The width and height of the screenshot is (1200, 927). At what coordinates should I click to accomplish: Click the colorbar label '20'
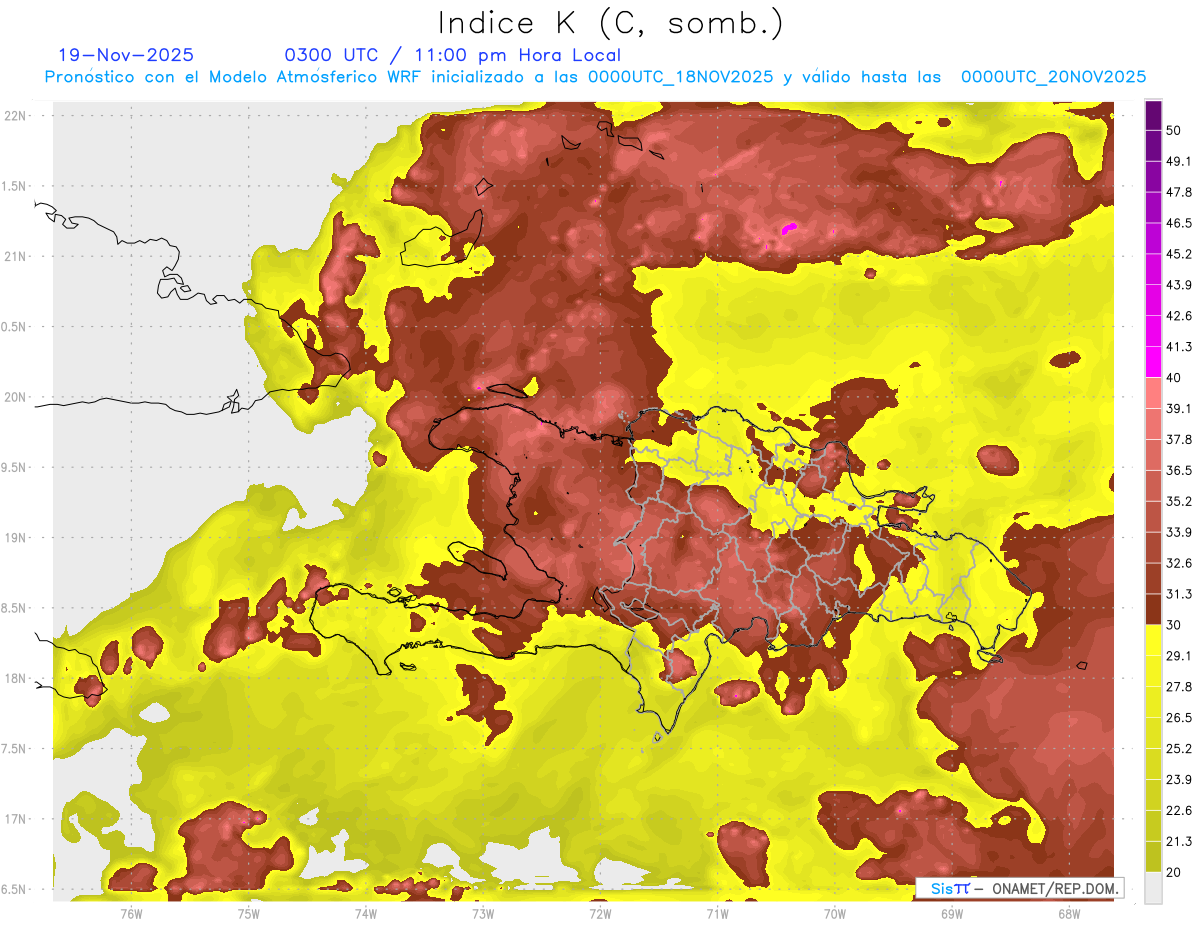pyautogui.click(x=1174, y=872)
